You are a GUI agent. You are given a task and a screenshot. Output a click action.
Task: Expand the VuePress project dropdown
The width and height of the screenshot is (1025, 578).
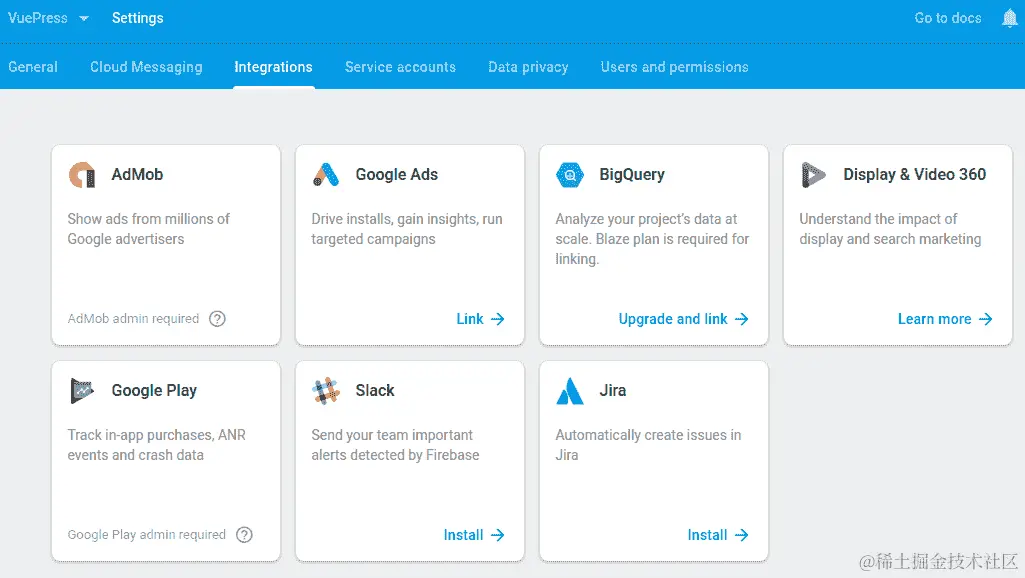point(84,18)
